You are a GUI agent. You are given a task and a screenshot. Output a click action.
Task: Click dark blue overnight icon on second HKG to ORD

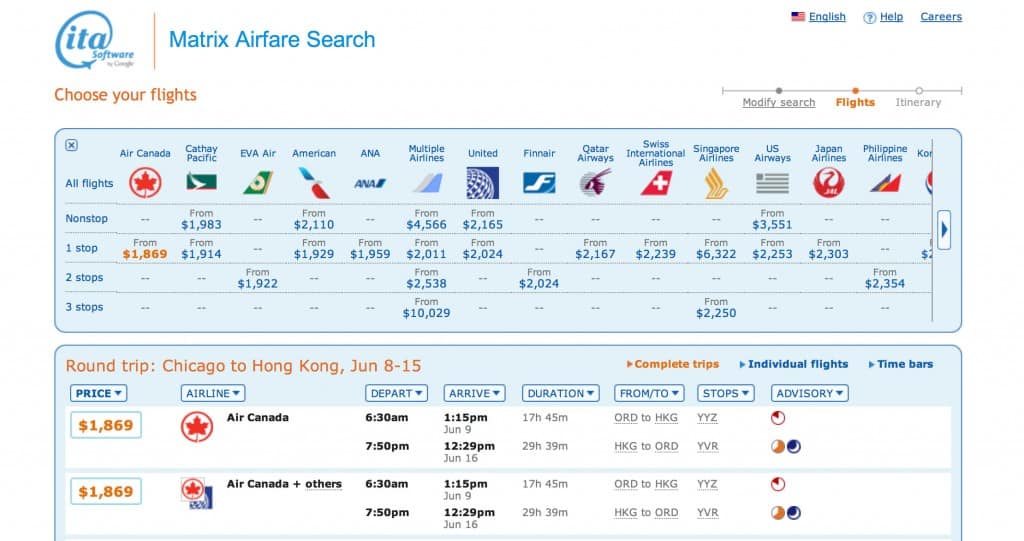(794, 513)
